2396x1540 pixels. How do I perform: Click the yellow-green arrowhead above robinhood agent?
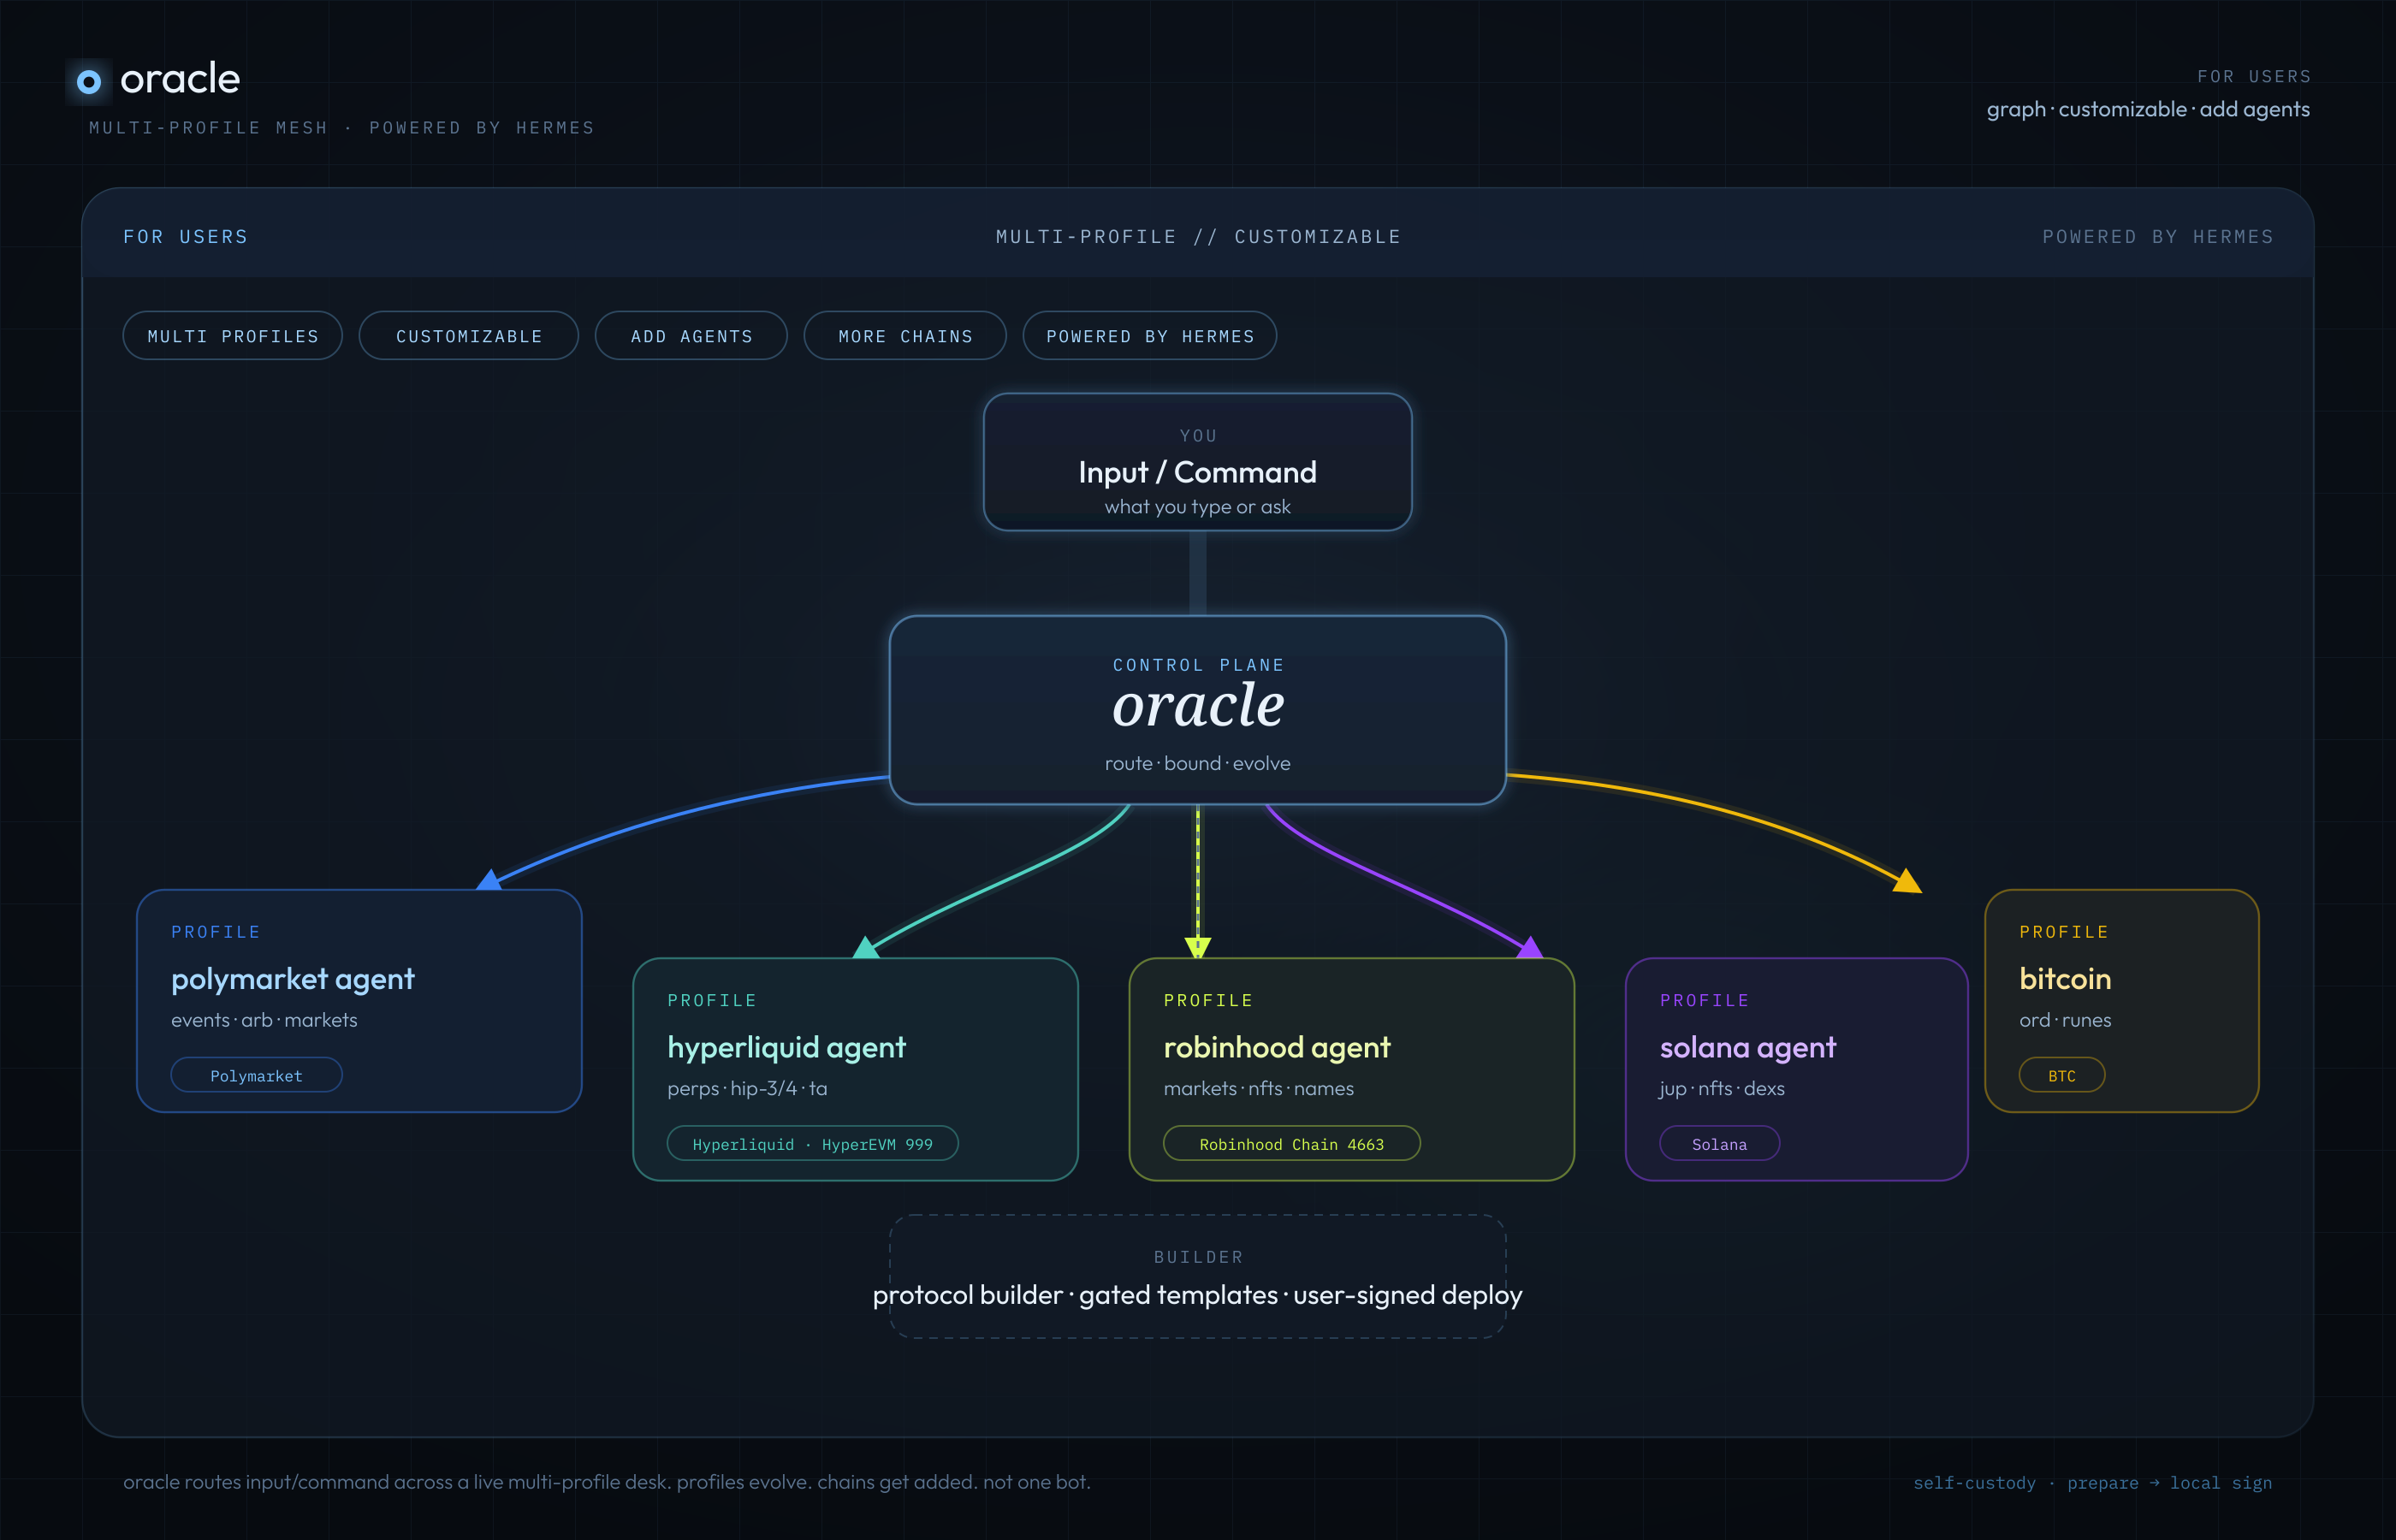coord(1198,948)
